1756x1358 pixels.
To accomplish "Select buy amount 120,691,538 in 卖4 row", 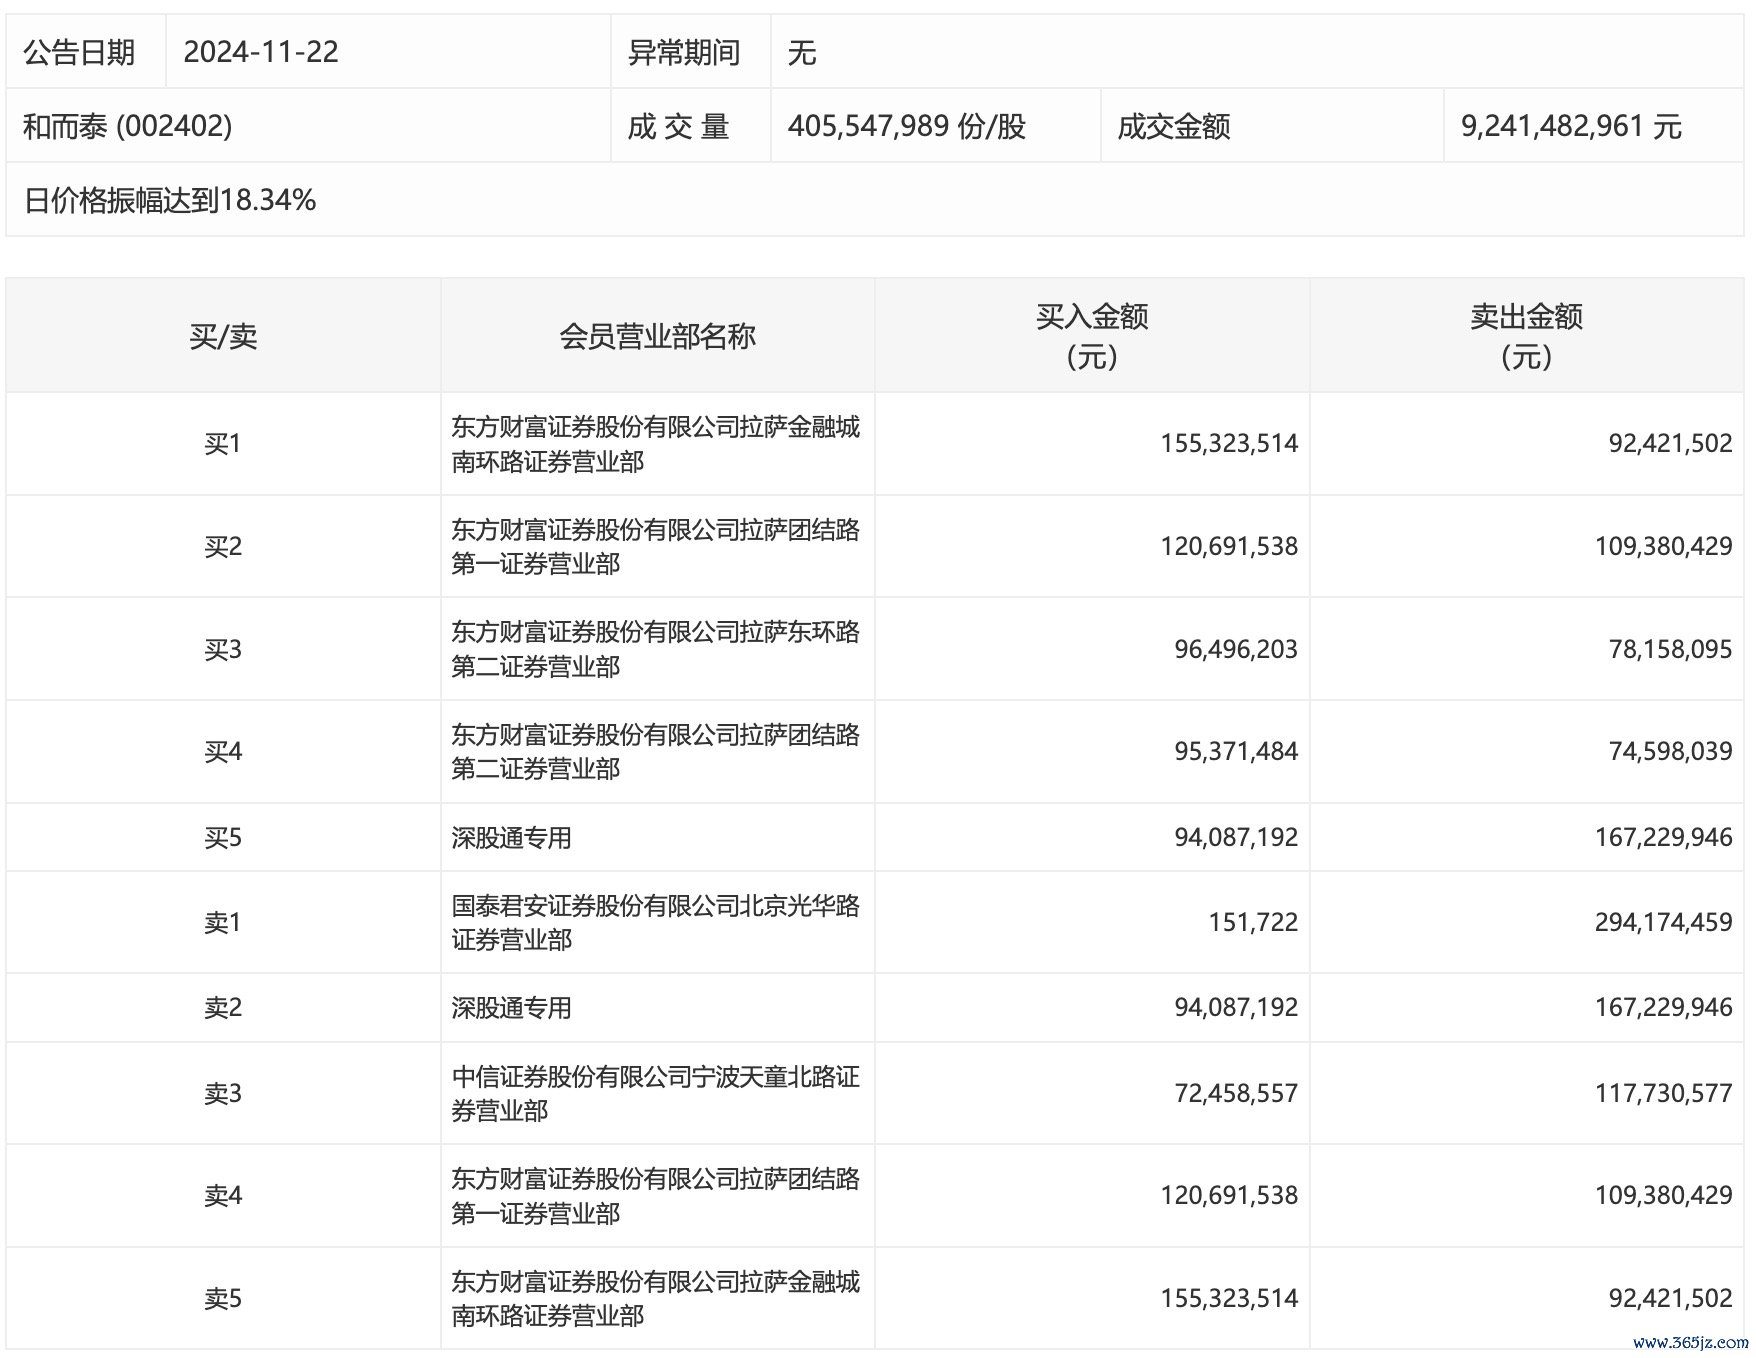I will [x=1229, y=1195].
